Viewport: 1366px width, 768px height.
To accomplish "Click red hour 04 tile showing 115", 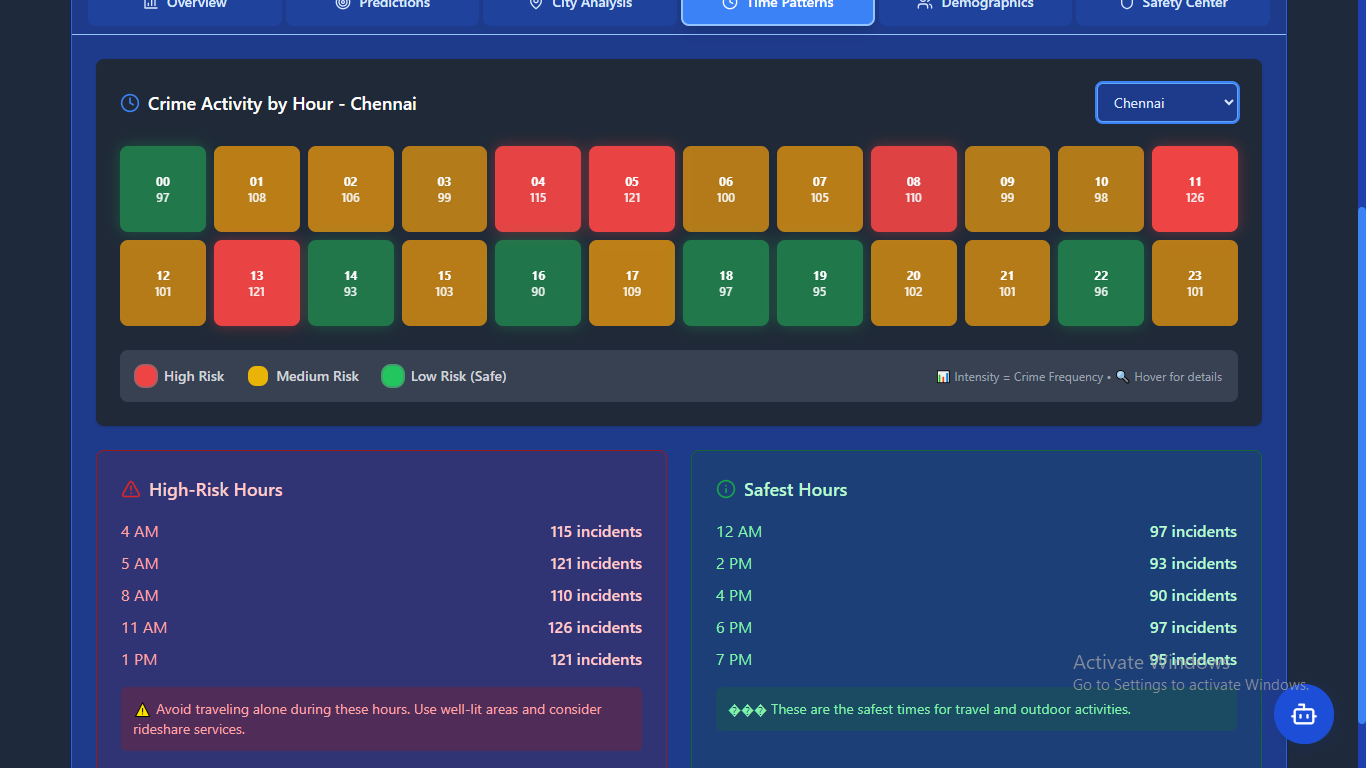I will [538, 189].
